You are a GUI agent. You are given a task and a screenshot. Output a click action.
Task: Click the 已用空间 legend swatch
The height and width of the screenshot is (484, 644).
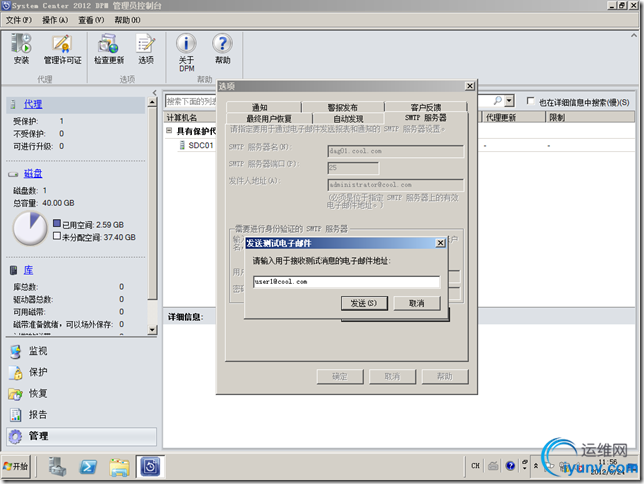(x=57, y=223)
